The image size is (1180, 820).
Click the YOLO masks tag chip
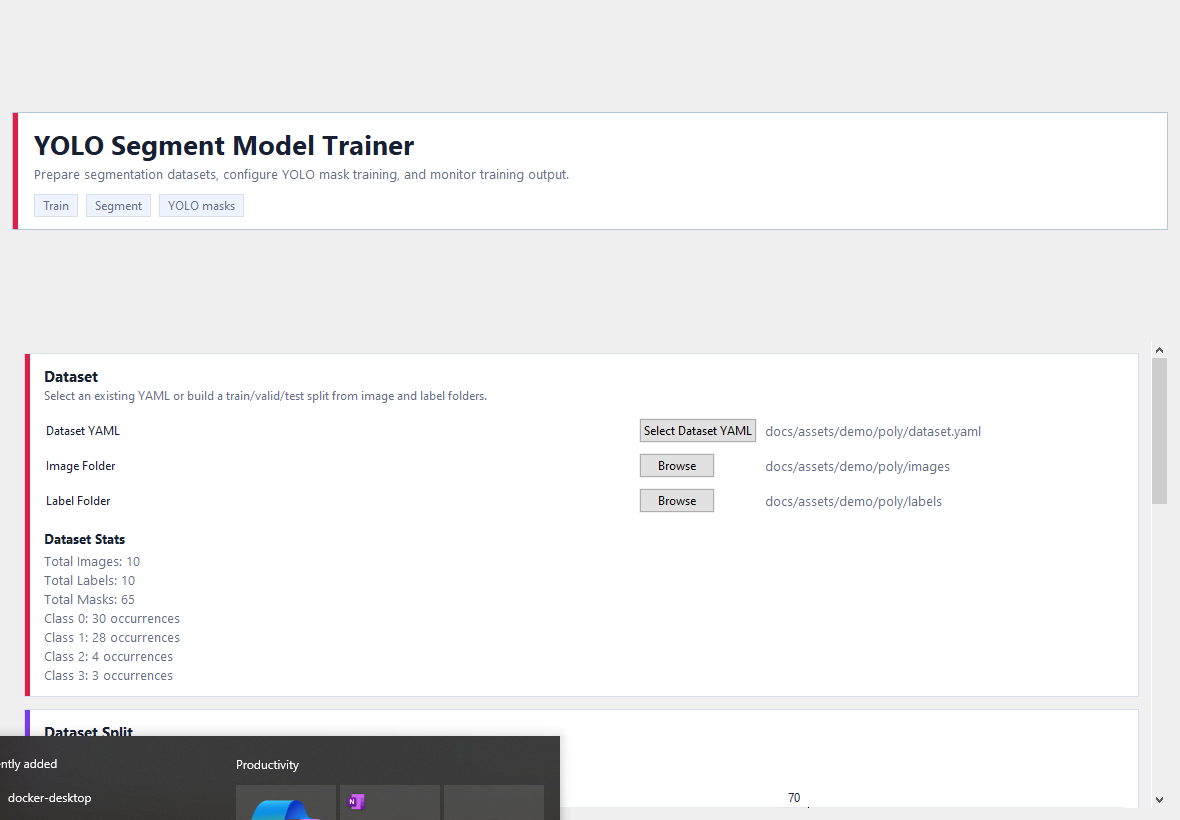point(201,205)
